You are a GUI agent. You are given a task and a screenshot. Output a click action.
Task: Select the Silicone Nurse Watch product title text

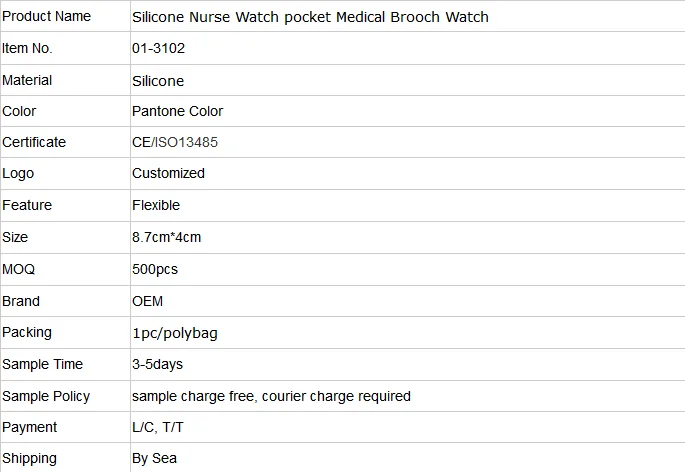pyautogui.click(x=310, y=17)
